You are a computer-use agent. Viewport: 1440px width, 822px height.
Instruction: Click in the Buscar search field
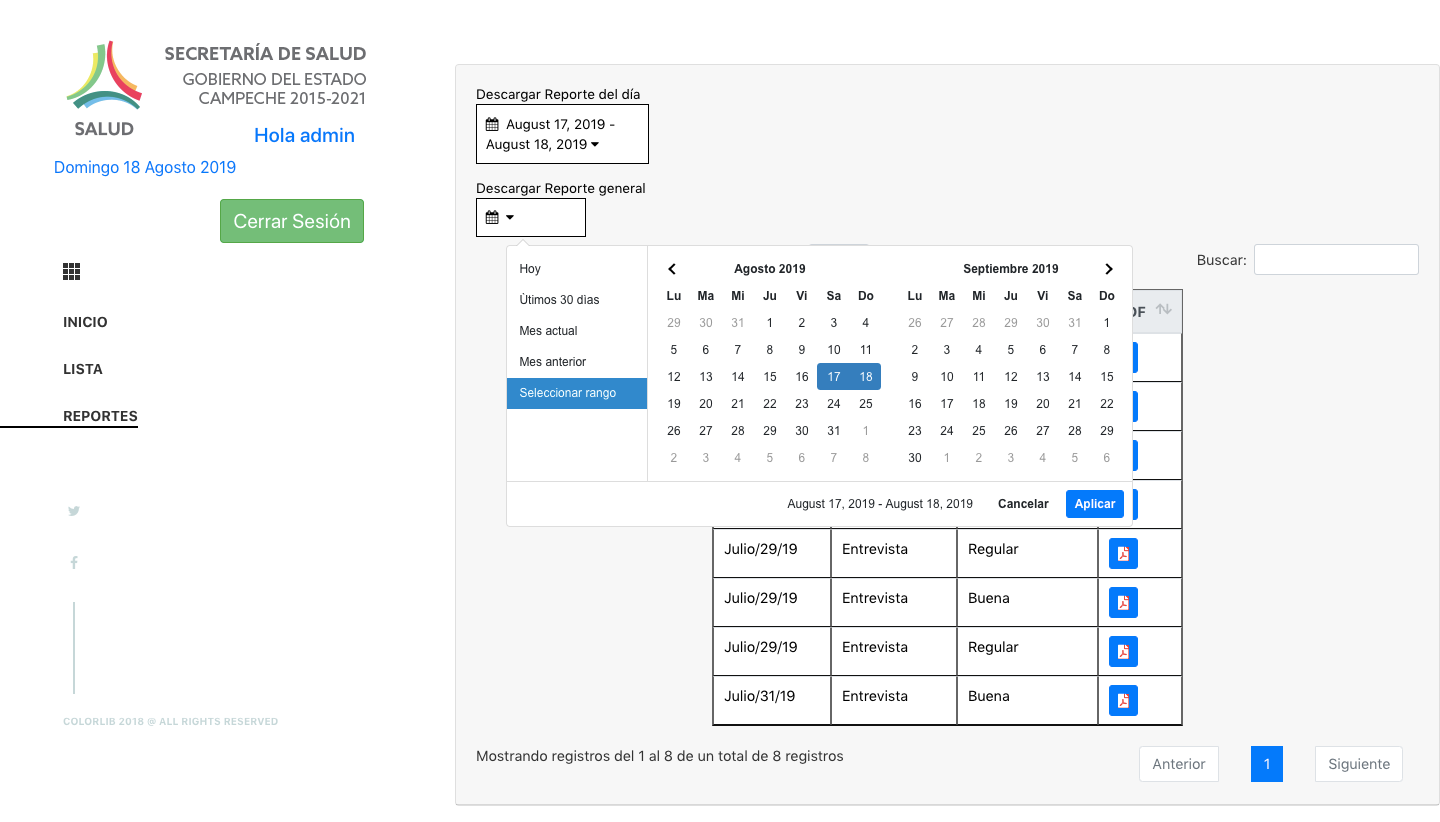click(1335, 259)
